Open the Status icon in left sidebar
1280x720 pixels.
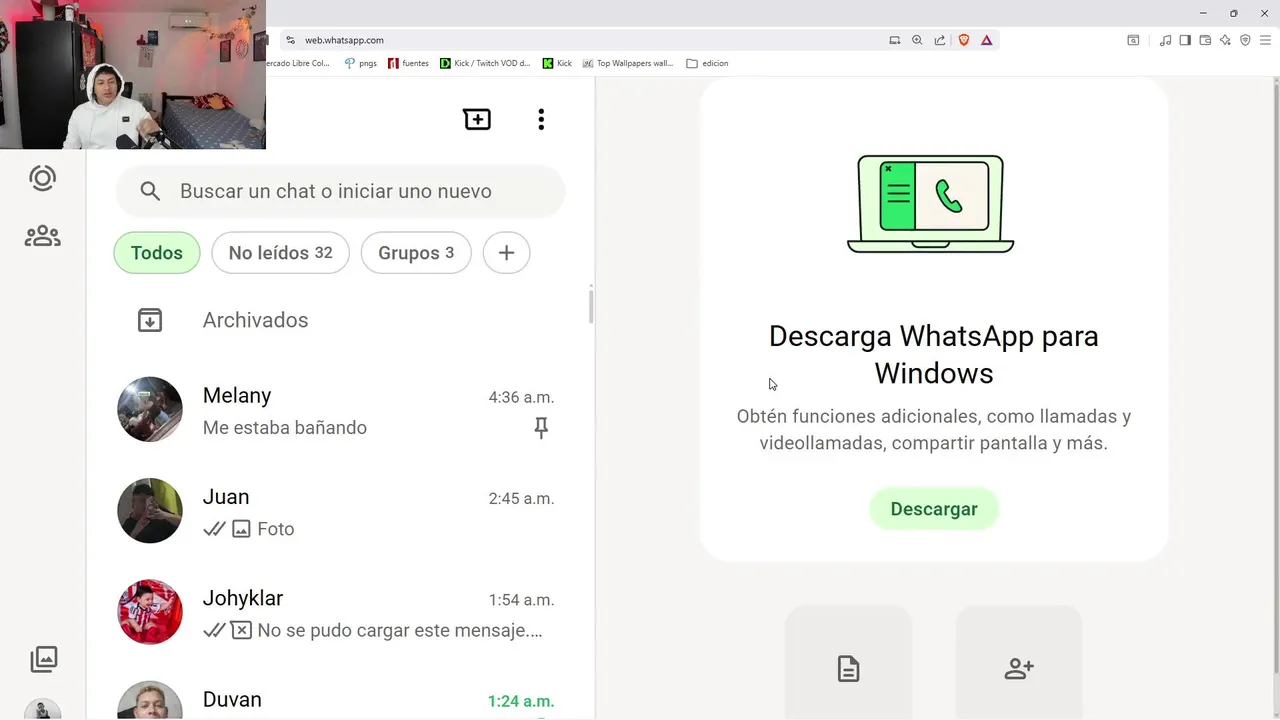click(42, 178)
